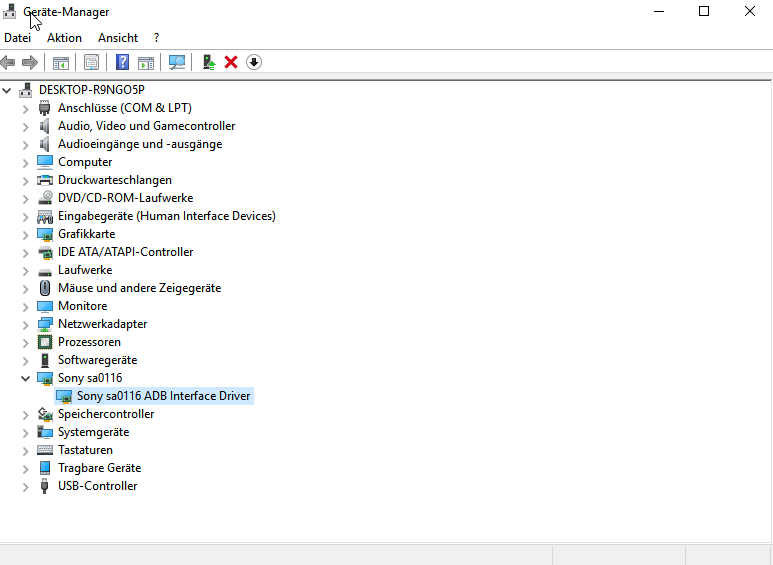Expand Druckwarteschlangen category
The width and height of the screenshot is (773, 565).
coord(26,180)
